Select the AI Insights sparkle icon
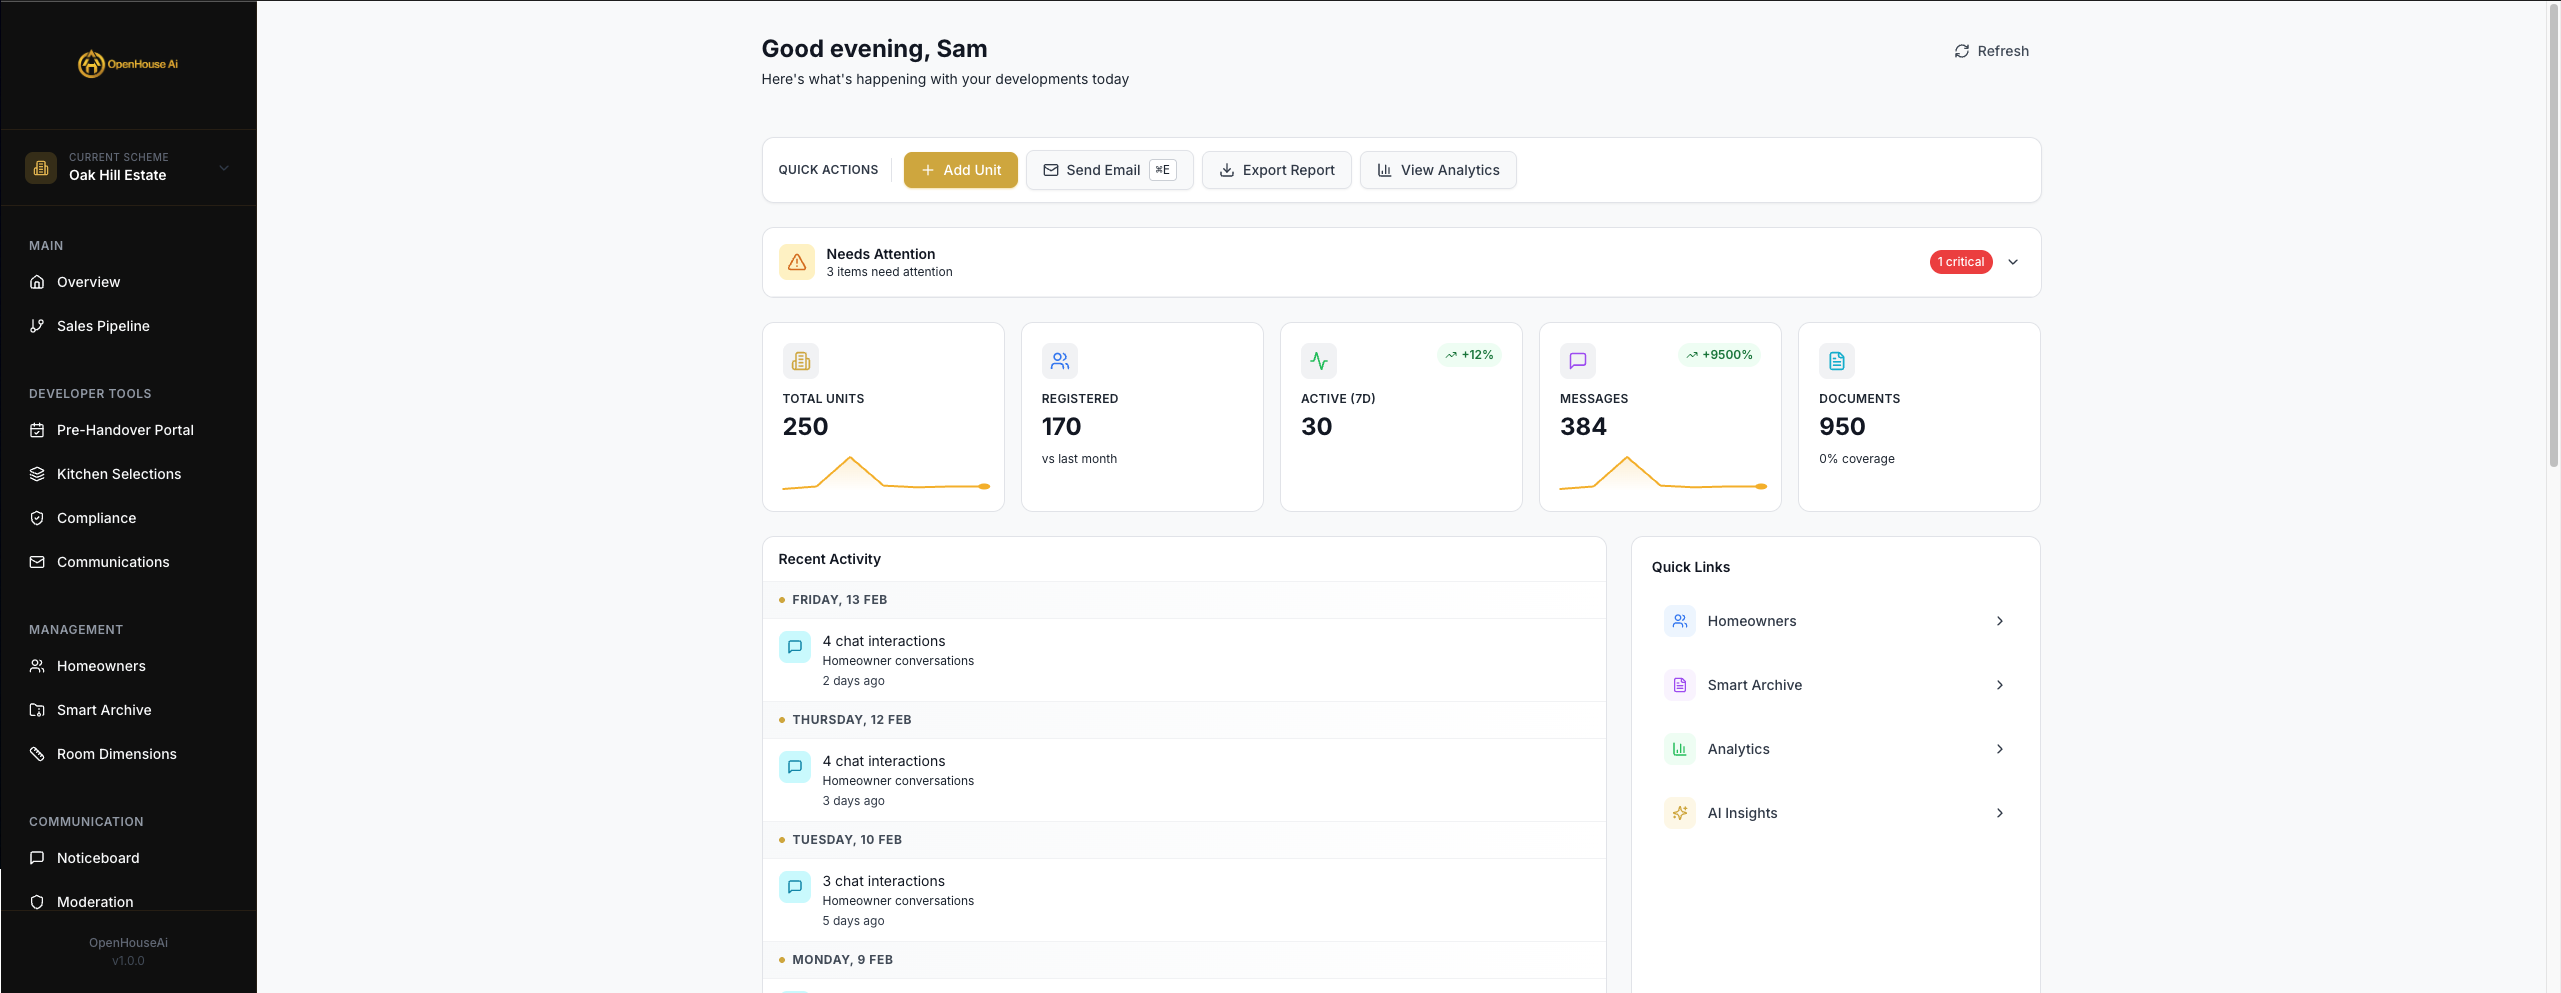The height and width of the screenshot is (993, 2561). pos(1679,813)
